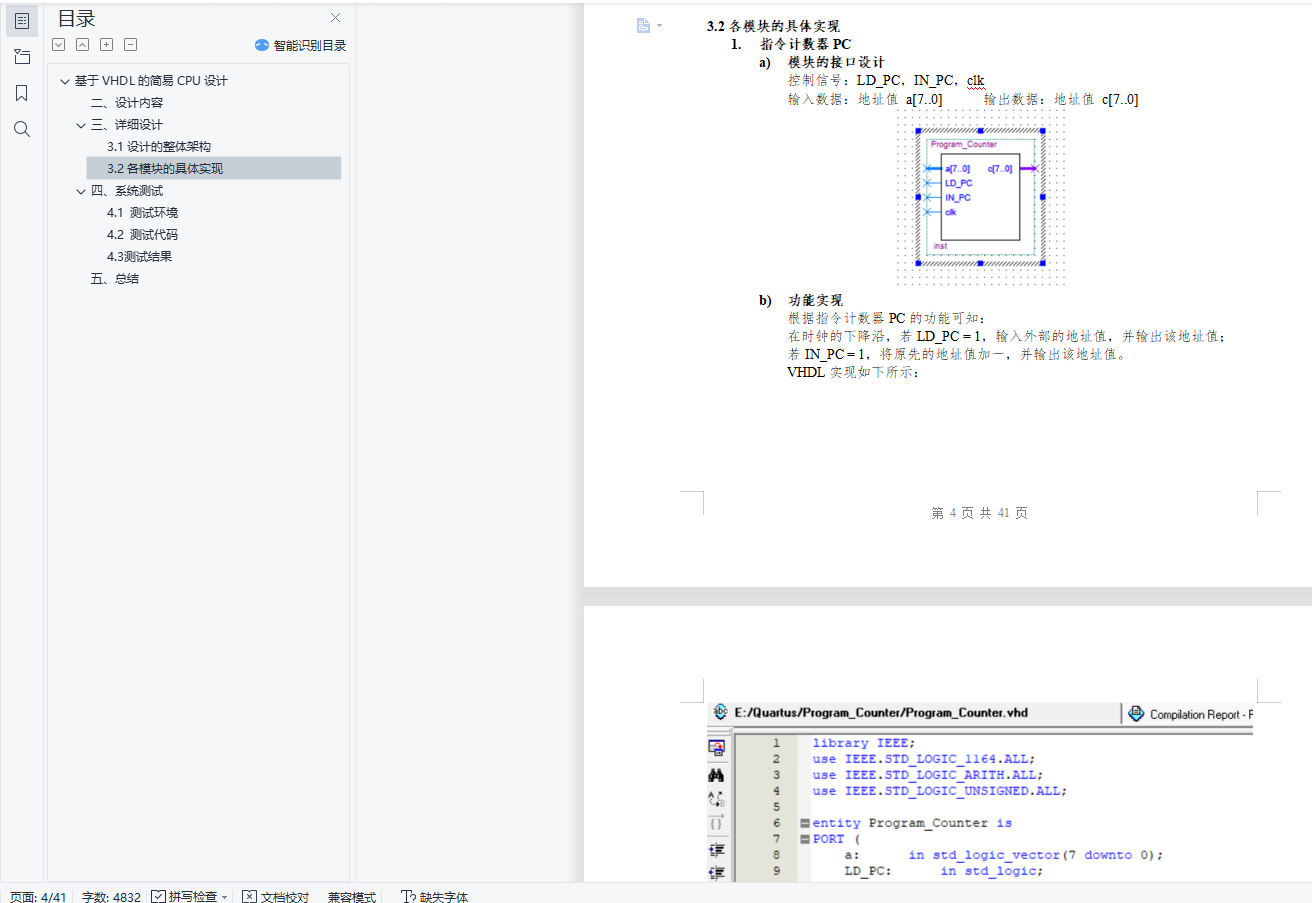Navigate to 4.1 测试环境 in outline
The width and height of the screenshot is (1312, 903).
[x=143, y=213]
